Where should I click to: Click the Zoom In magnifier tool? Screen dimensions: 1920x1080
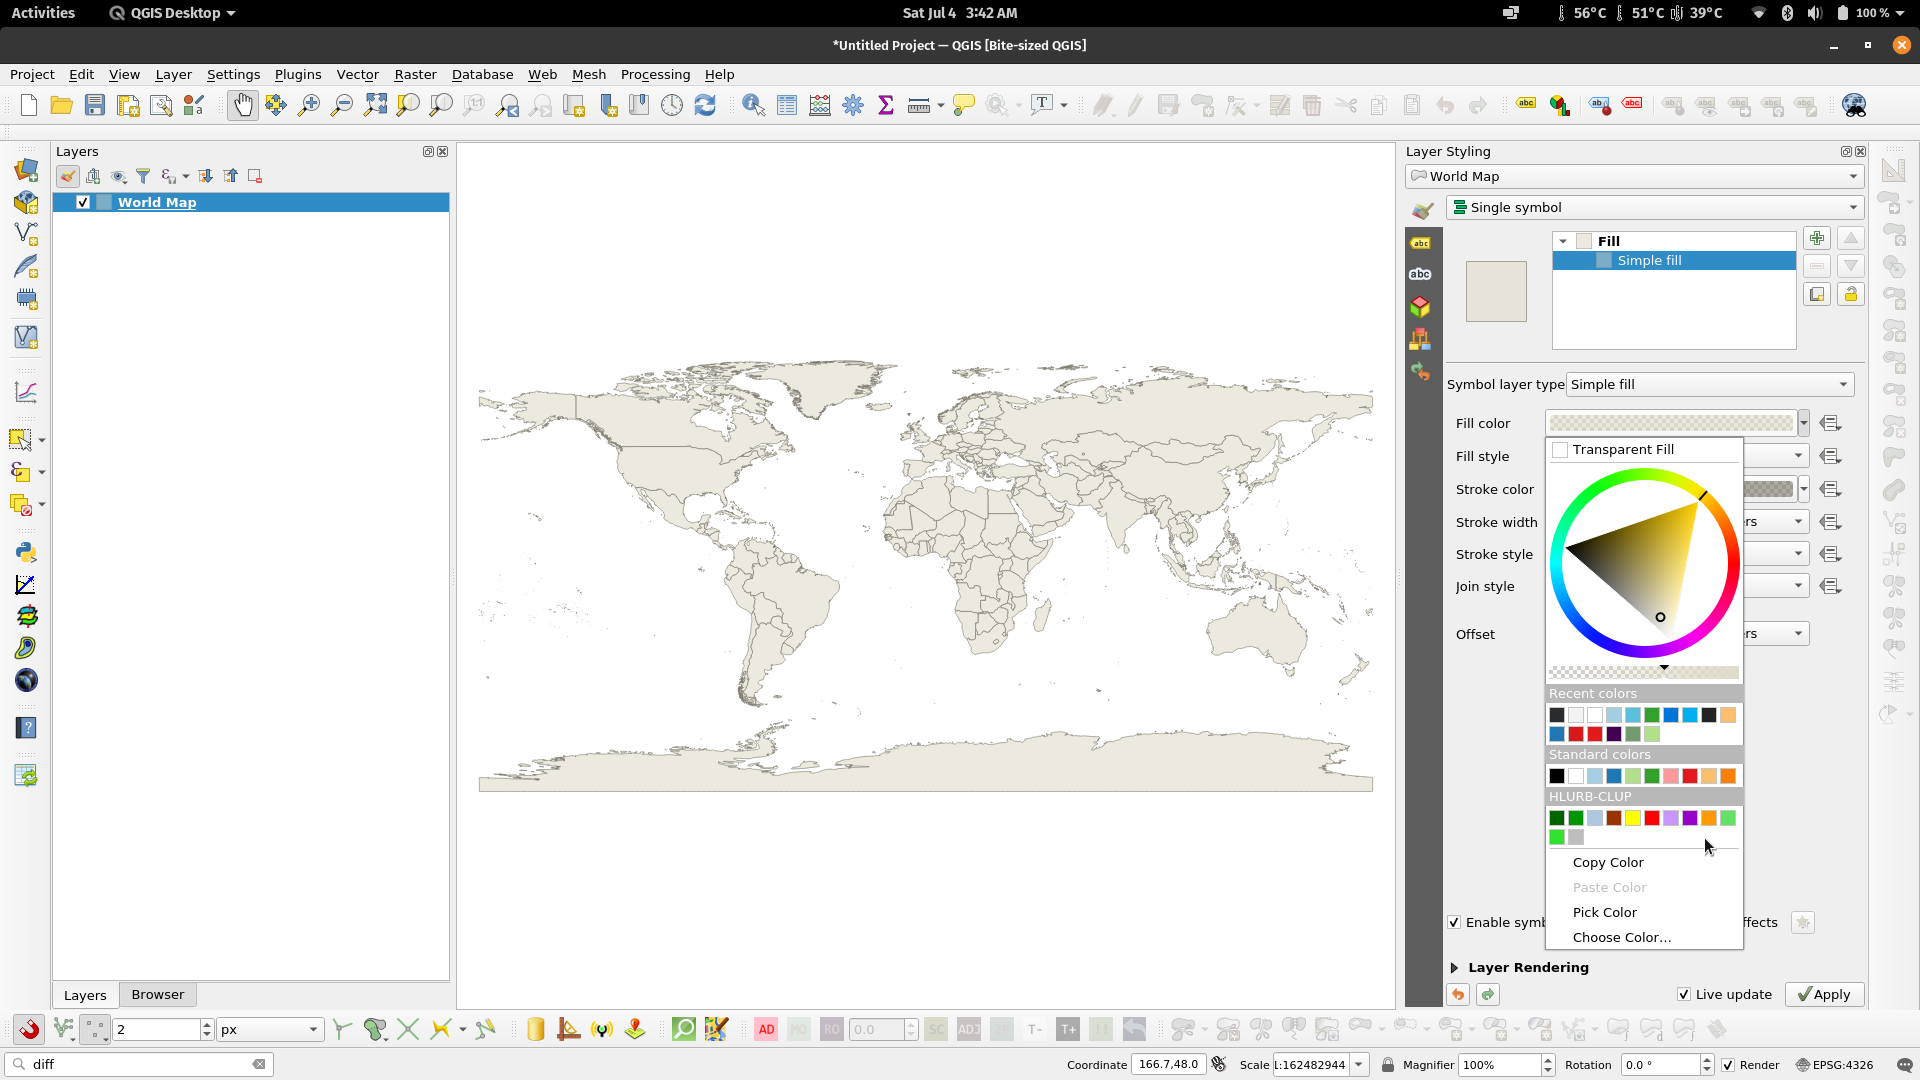coord(309,105)
